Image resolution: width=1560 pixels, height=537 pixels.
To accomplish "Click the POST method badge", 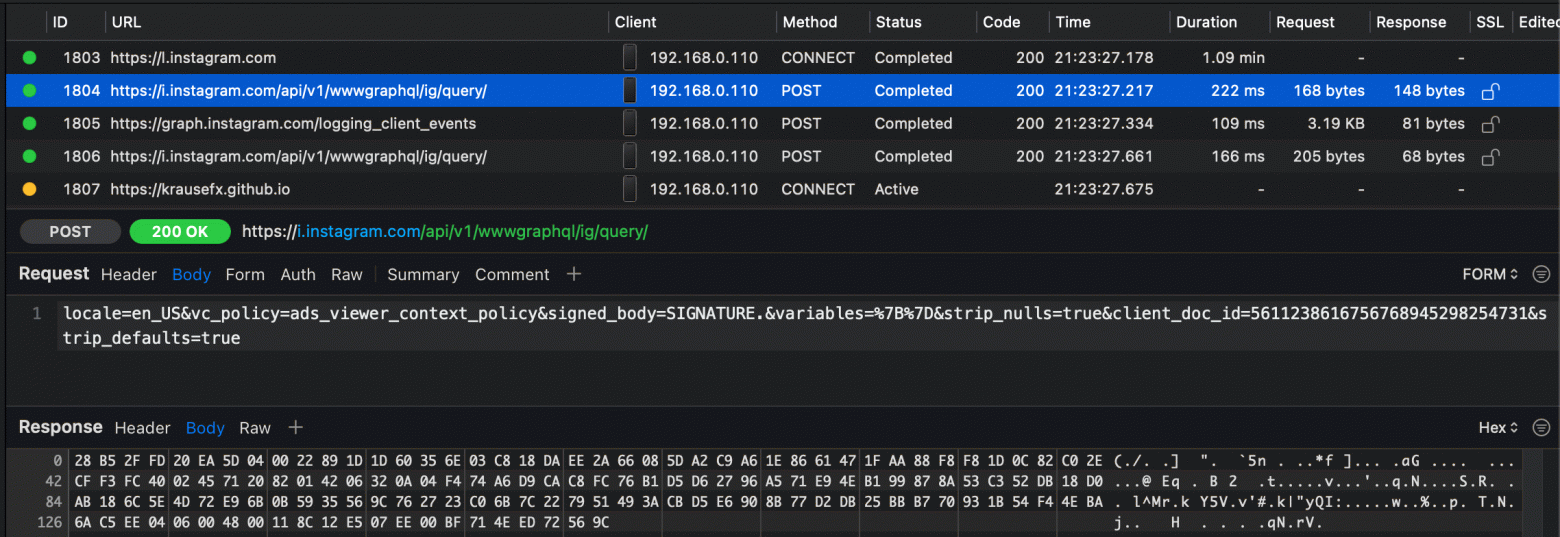I will pyautogui.click(x=70, y=232).
